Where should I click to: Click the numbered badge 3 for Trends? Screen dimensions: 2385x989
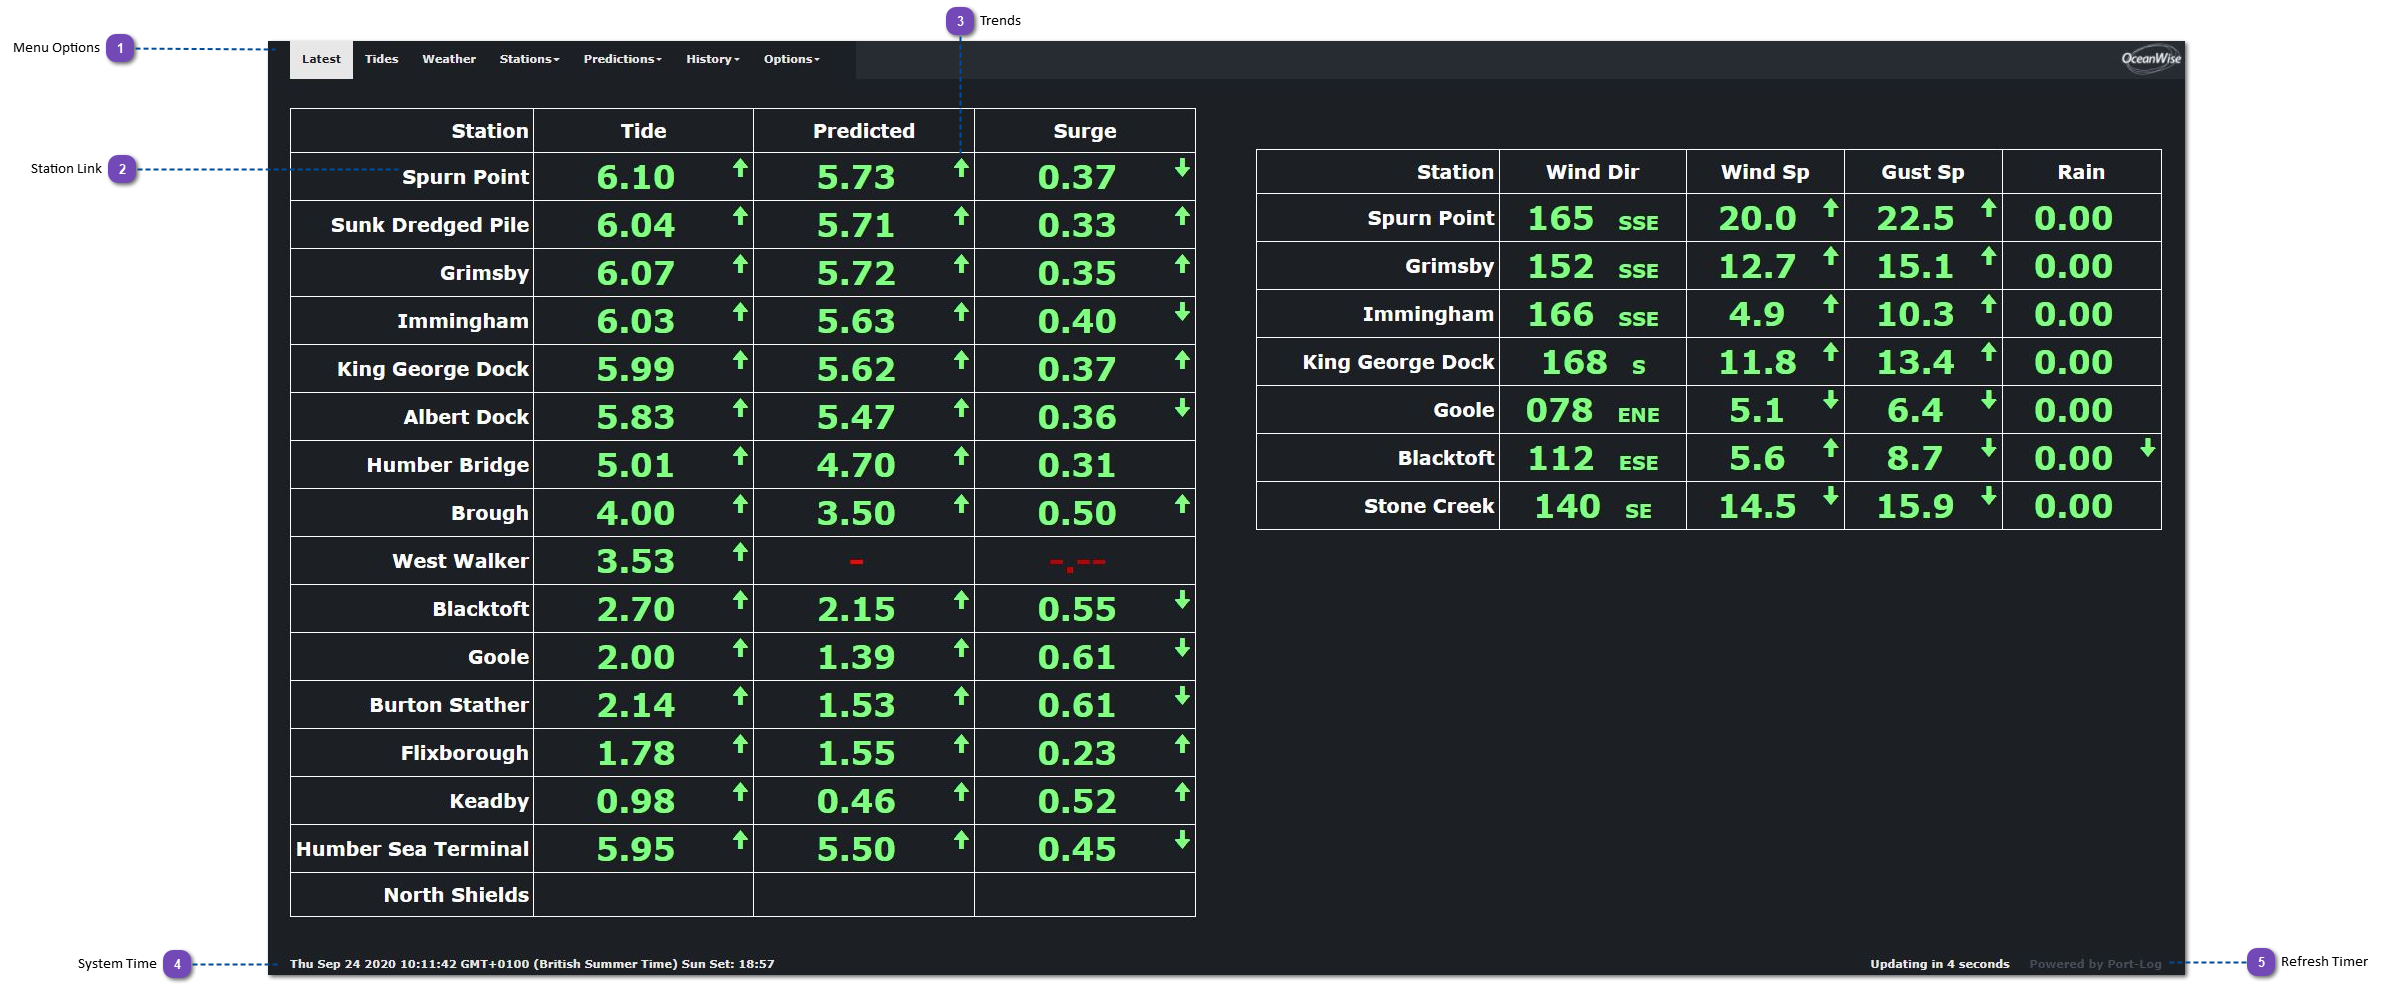pyautogui.click(x=960, y=21)
